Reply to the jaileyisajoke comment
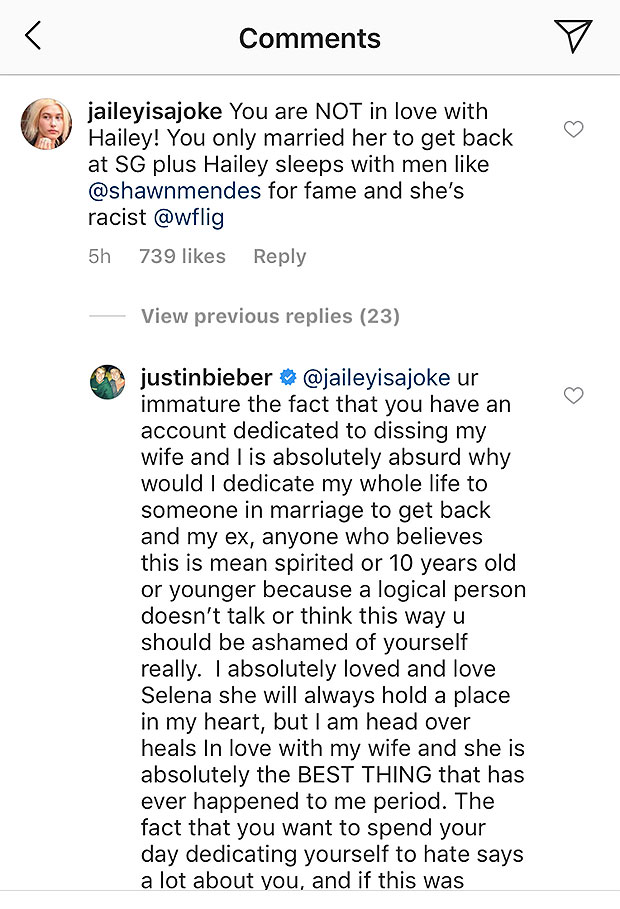620x909 pixels. tap(279, 256)
